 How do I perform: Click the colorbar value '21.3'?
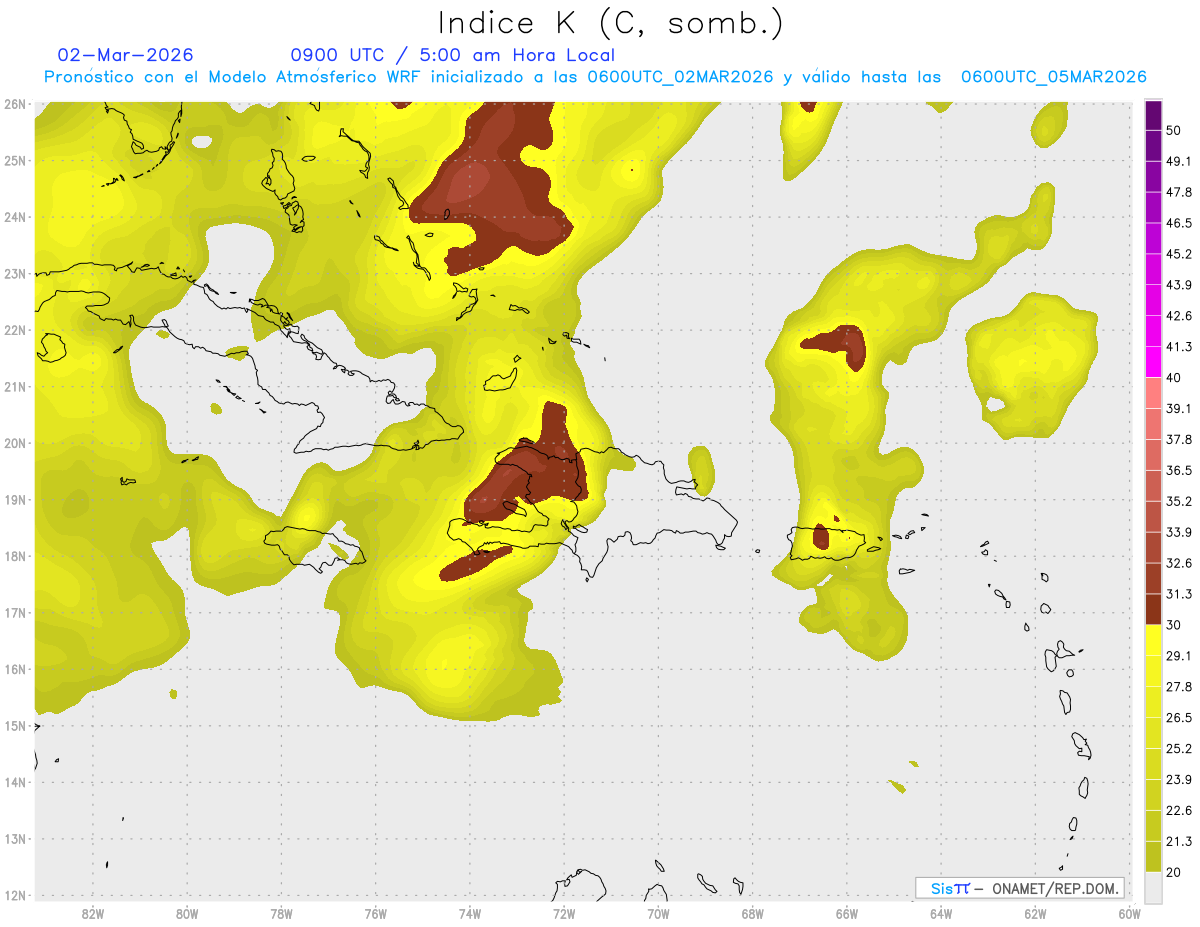1179,842
